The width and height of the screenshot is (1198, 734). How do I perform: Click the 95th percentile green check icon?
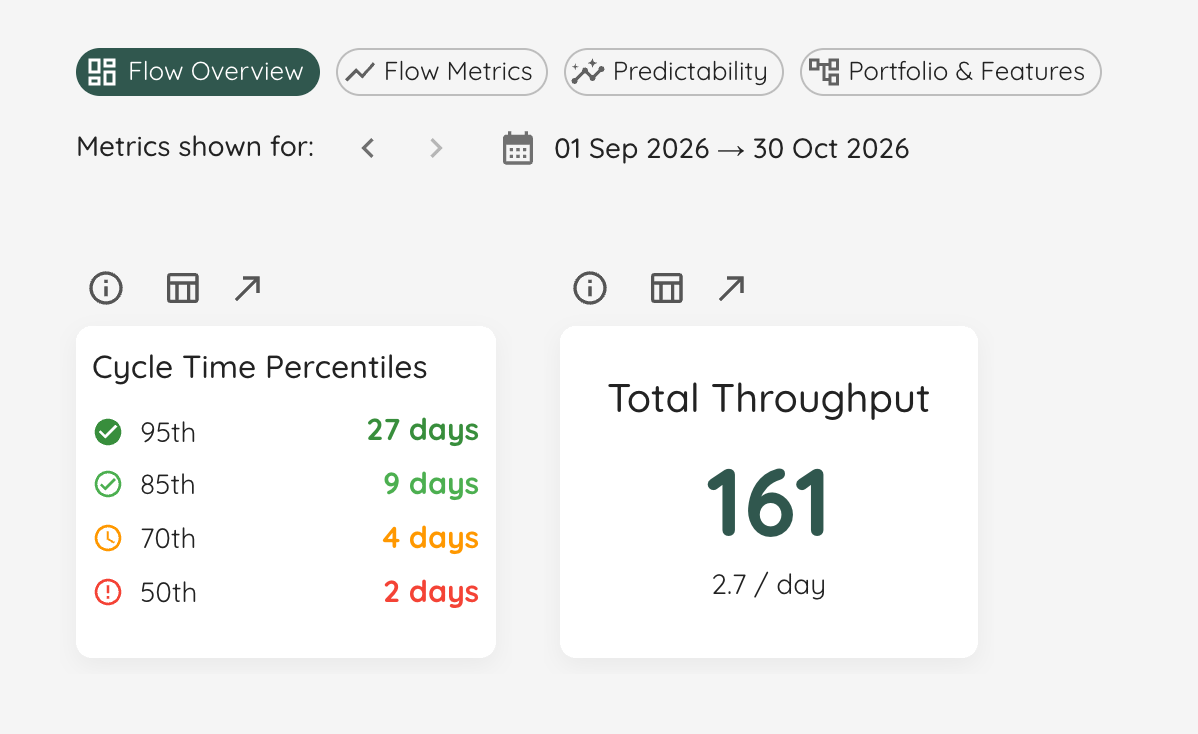[108, 432]
